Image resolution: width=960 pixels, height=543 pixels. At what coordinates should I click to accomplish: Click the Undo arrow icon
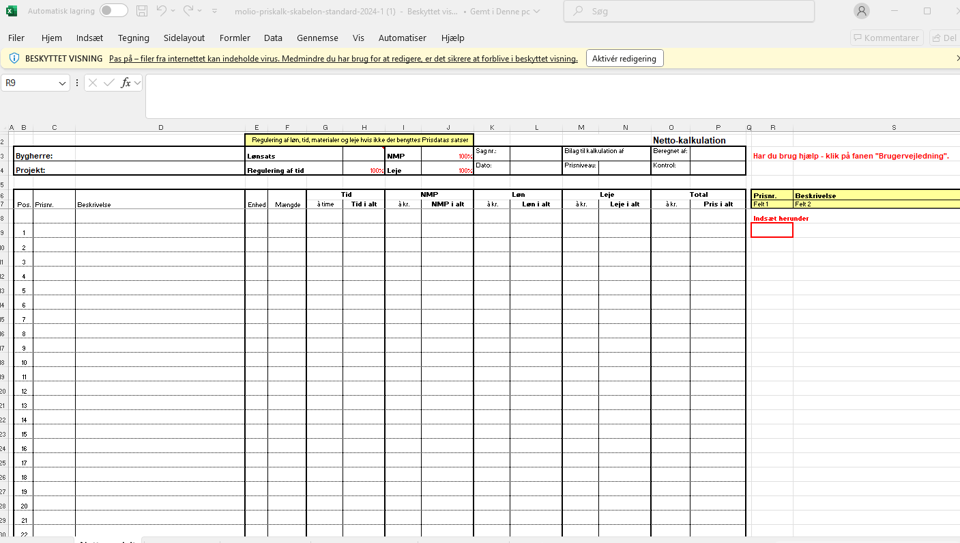tap(161, 11)
